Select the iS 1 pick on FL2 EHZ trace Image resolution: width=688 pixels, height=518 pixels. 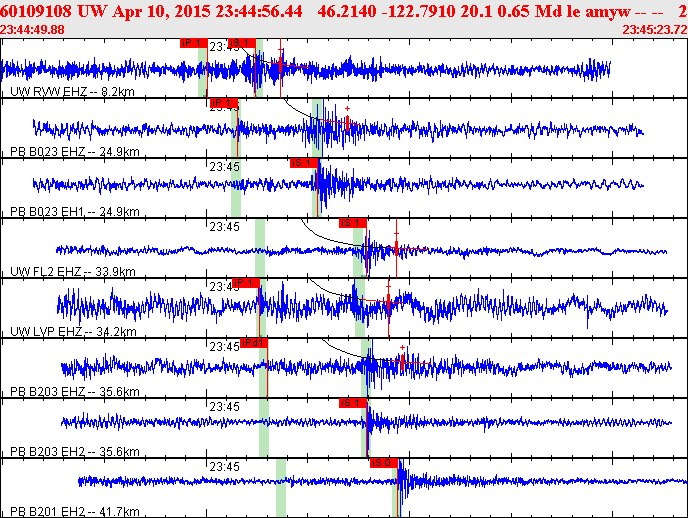(x=353, y=223)
